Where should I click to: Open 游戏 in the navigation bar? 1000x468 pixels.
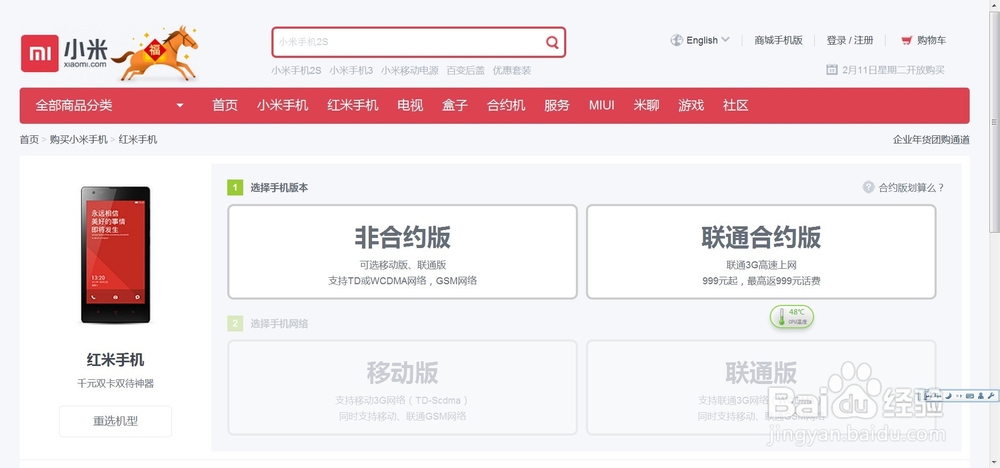coord(691,105)
